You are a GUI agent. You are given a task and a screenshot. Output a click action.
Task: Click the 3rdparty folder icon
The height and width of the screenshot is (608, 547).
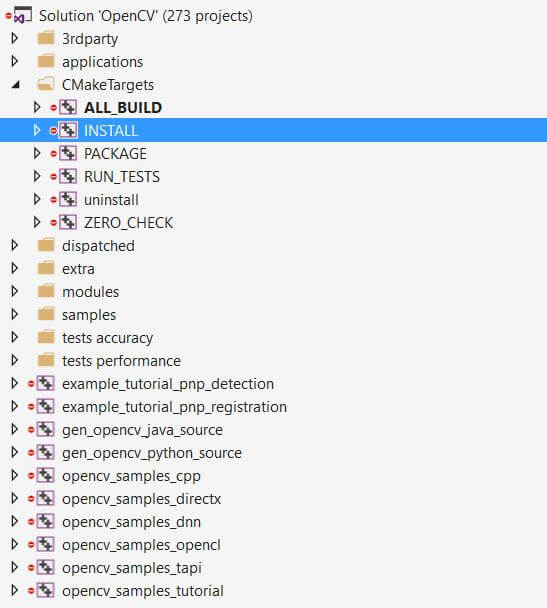point(46,38)
